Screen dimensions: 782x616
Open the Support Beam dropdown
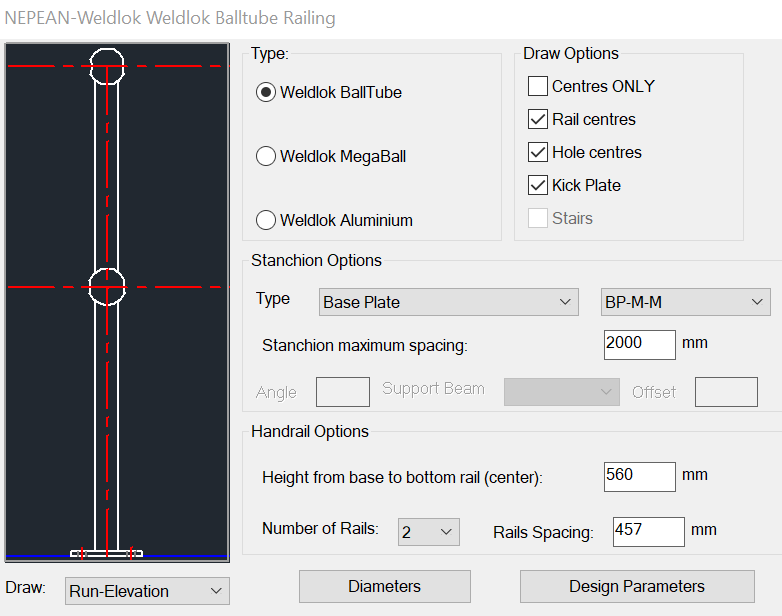[x=562, y=392]
